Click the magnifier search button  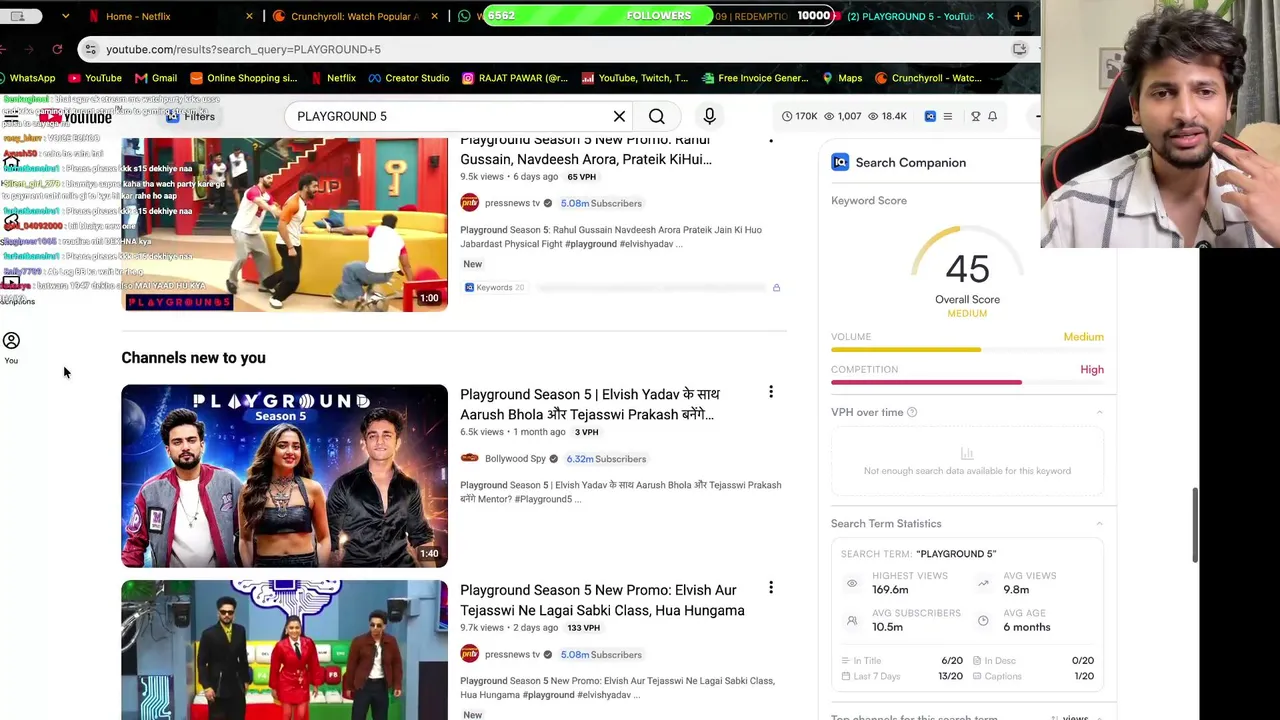[x=656, y=116]
